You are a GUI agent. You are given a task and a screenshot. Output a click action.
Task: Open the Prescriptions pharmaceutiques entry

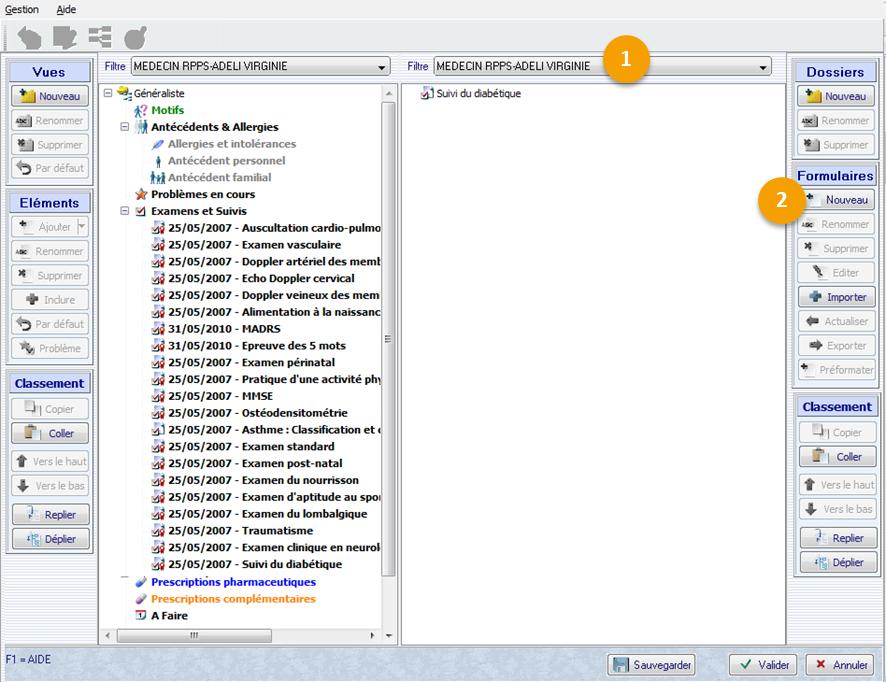pyautogui.click(x=232, y=582)
